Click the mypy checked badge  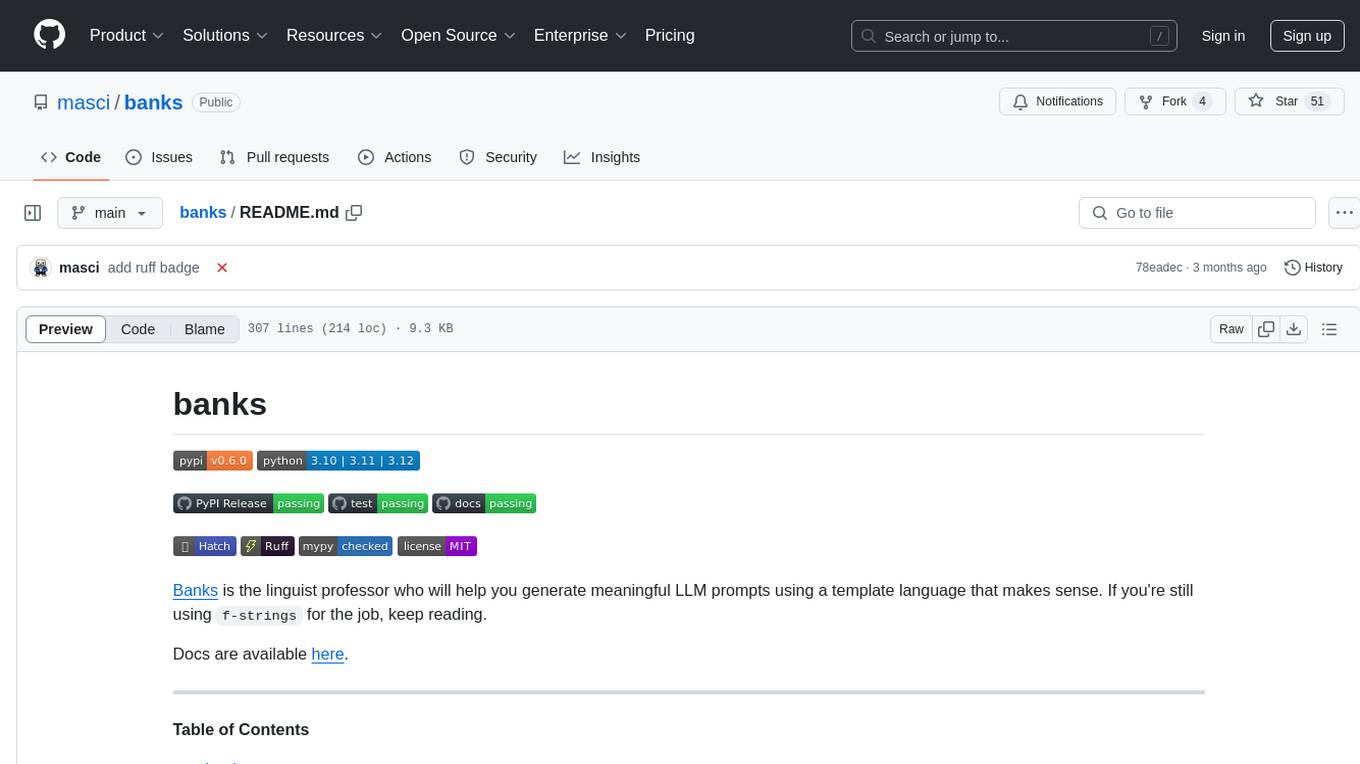pos(345,546)
